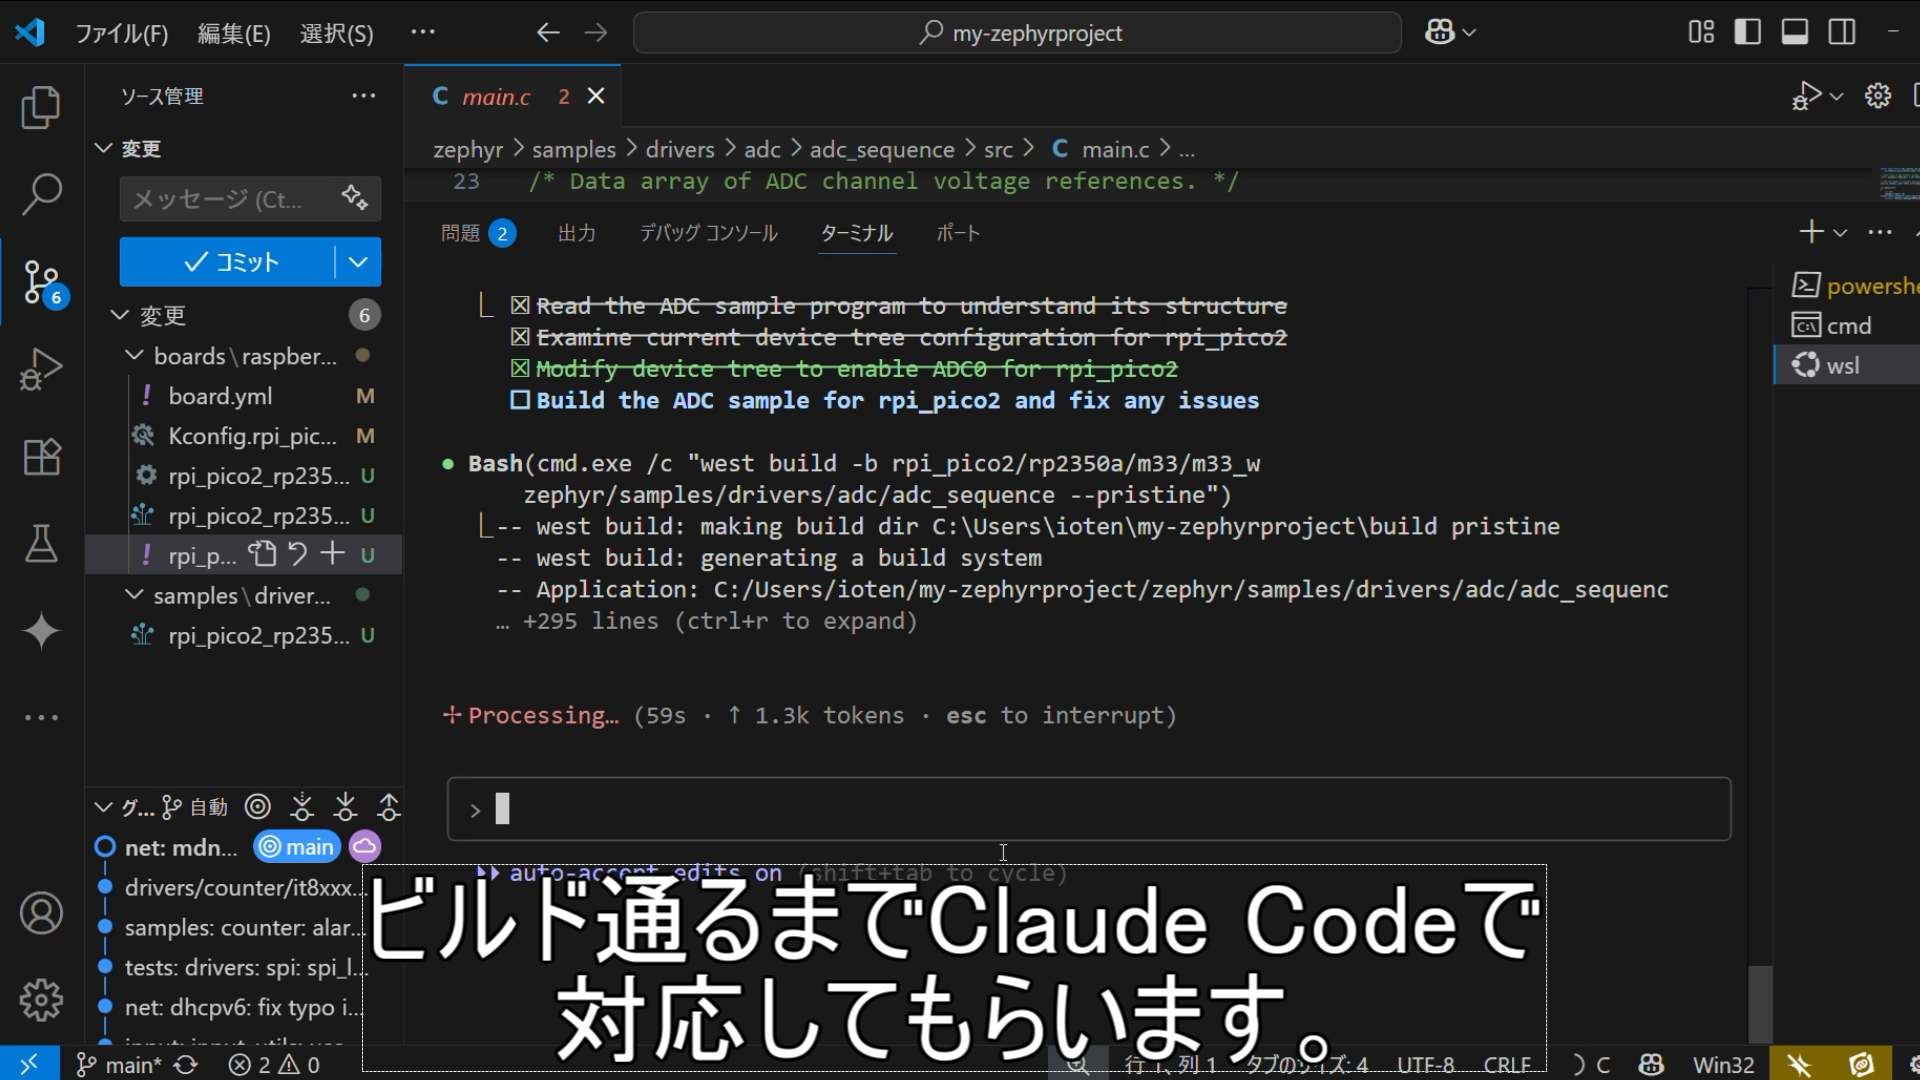Click the コミット commit button
1920x1080 pixels.
(x=228, y=262)
